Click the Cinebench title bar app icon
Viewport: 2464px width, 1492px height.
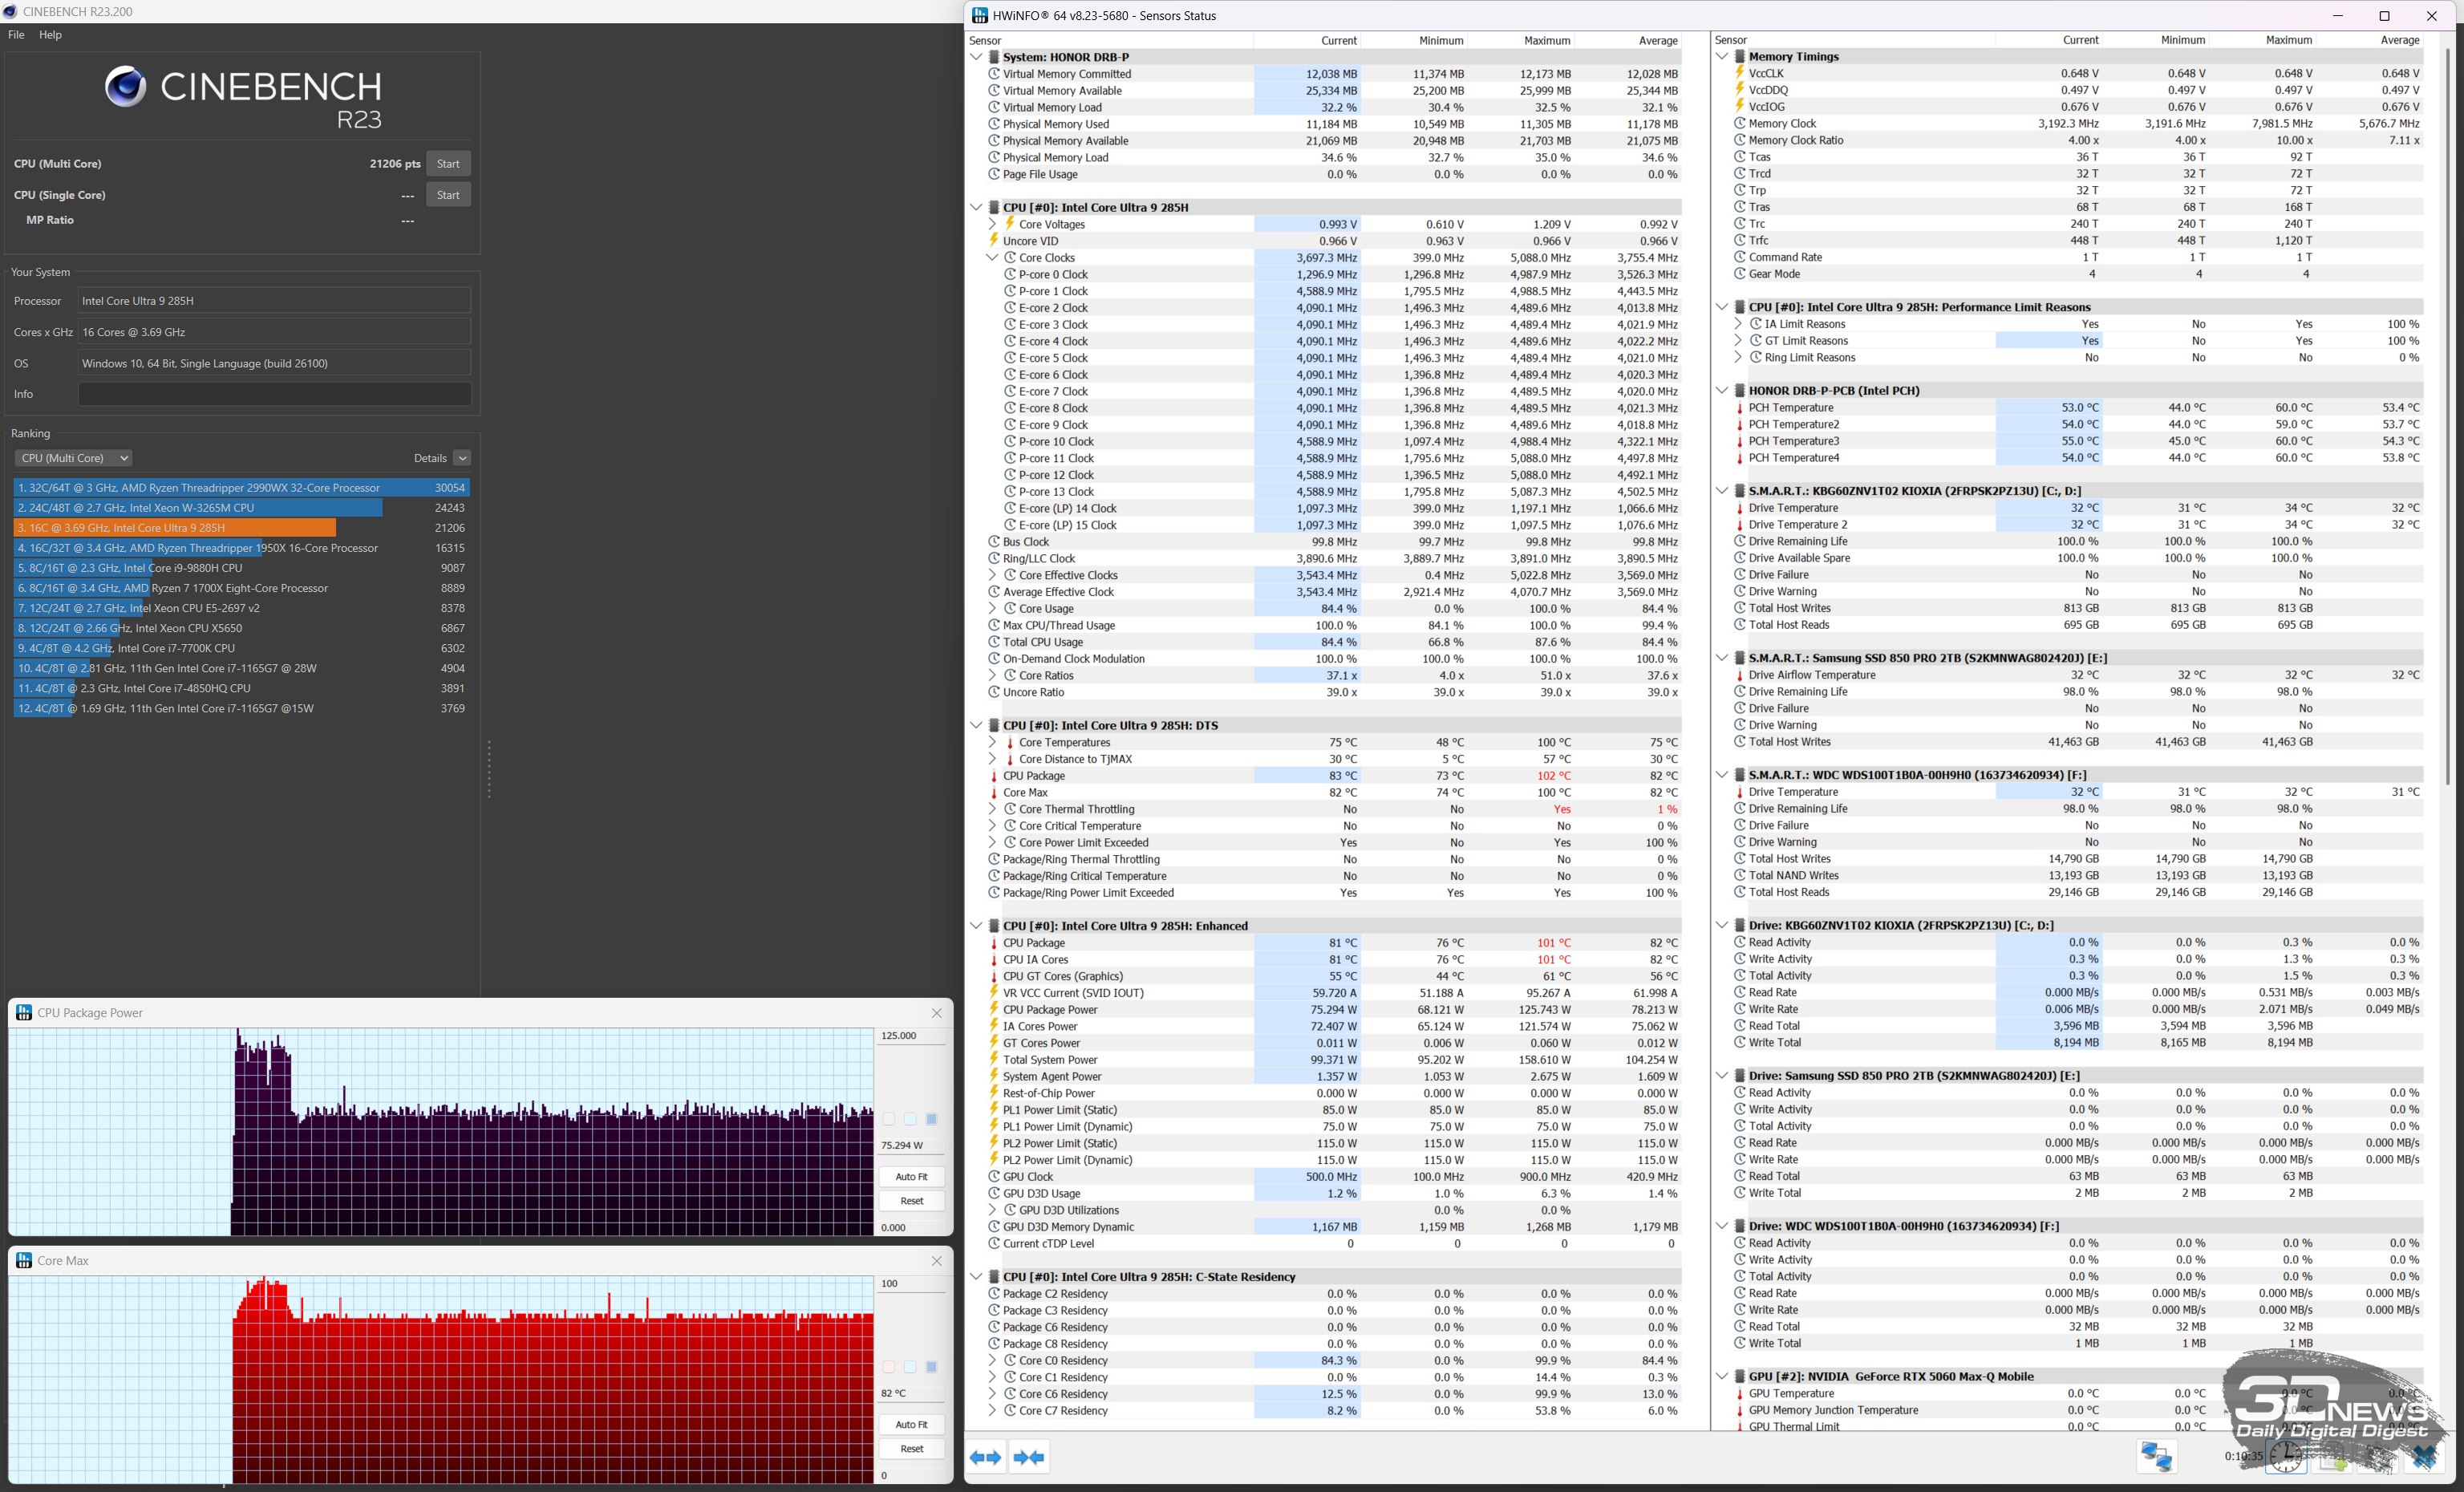(10, 11)
